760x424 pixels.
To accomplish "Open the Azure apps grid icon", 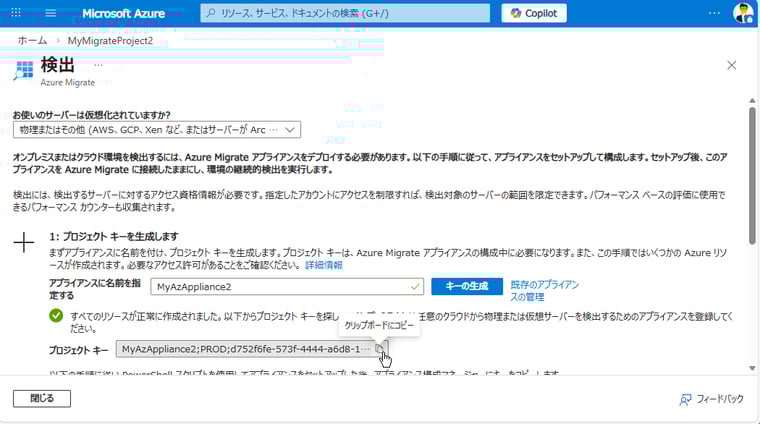I will [16, 13].
